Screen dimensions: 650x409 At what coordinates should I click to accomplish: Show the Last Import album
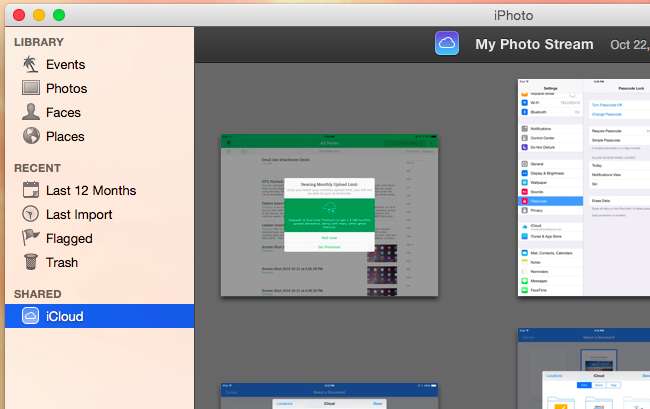pyautogui.click(x=99, y=214)
